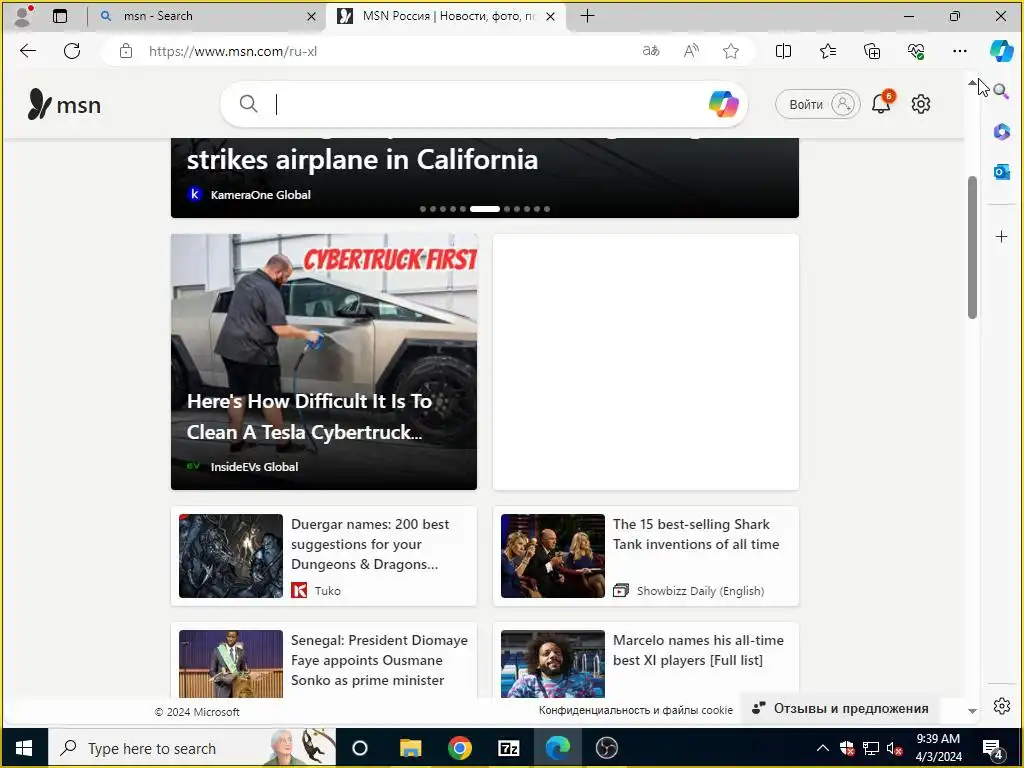Open Windows notification center icon
This screenshot has height=768, width=1024.
click(993, 748)
